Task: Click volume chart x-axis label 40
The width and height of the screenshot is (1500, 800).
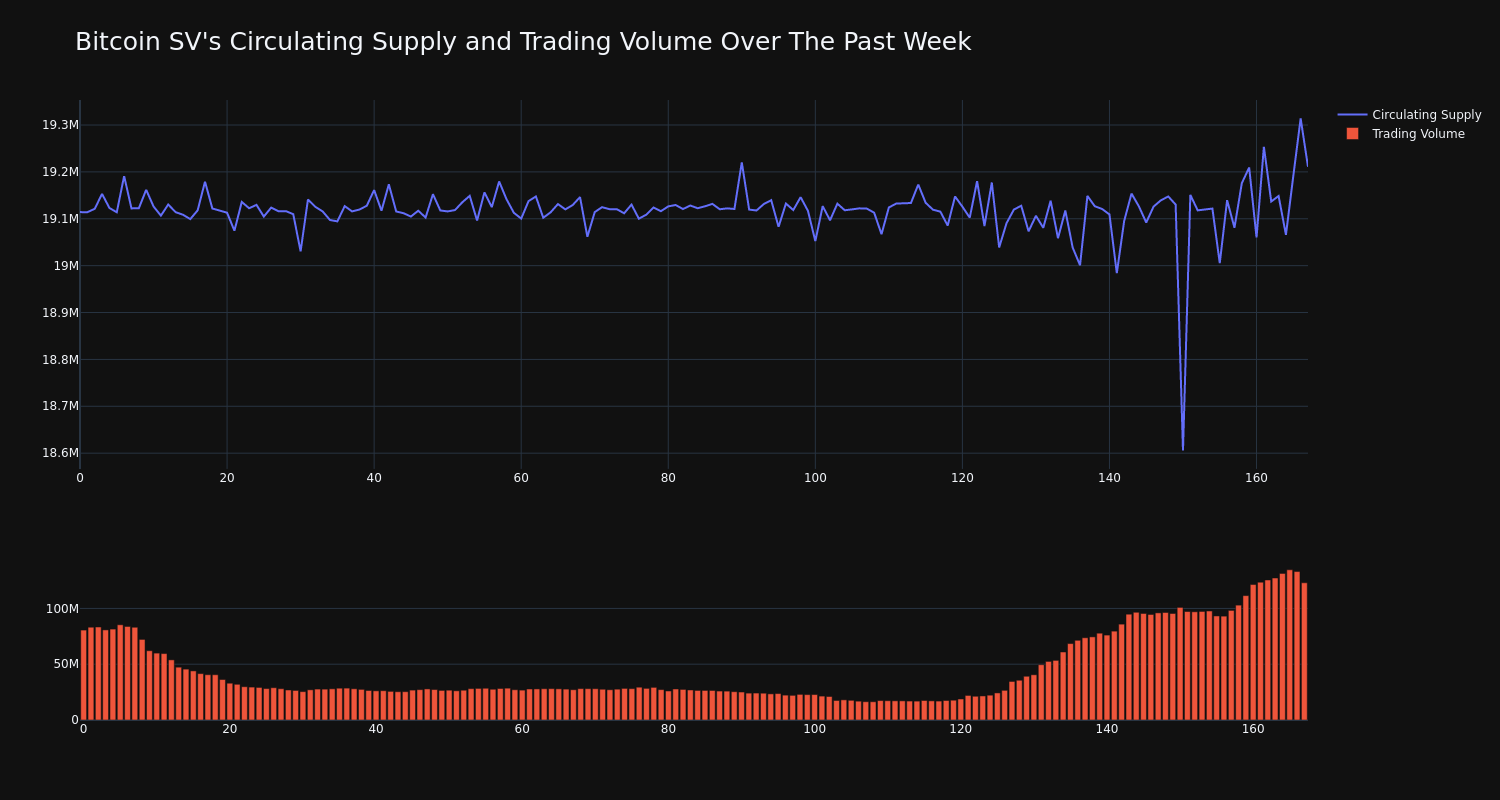Action: (376, 729)
